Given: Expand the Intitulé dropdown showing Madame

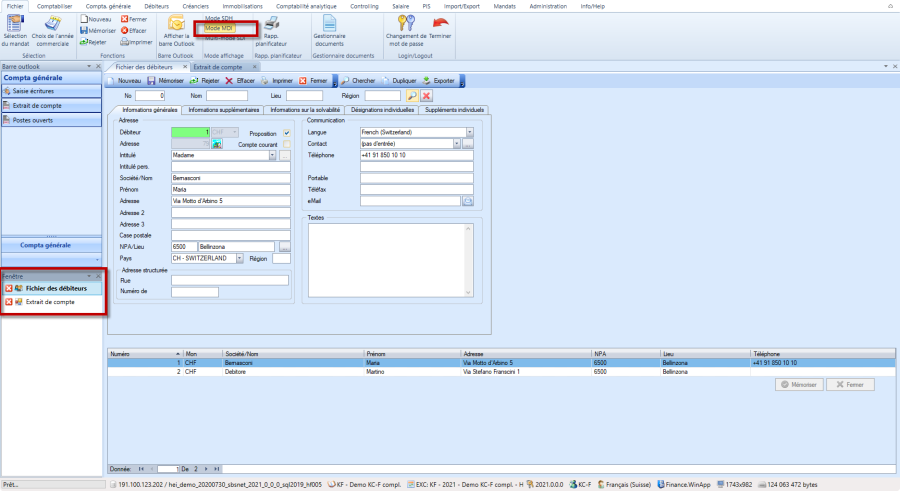Looking at the screenshot, I should 272,155.
